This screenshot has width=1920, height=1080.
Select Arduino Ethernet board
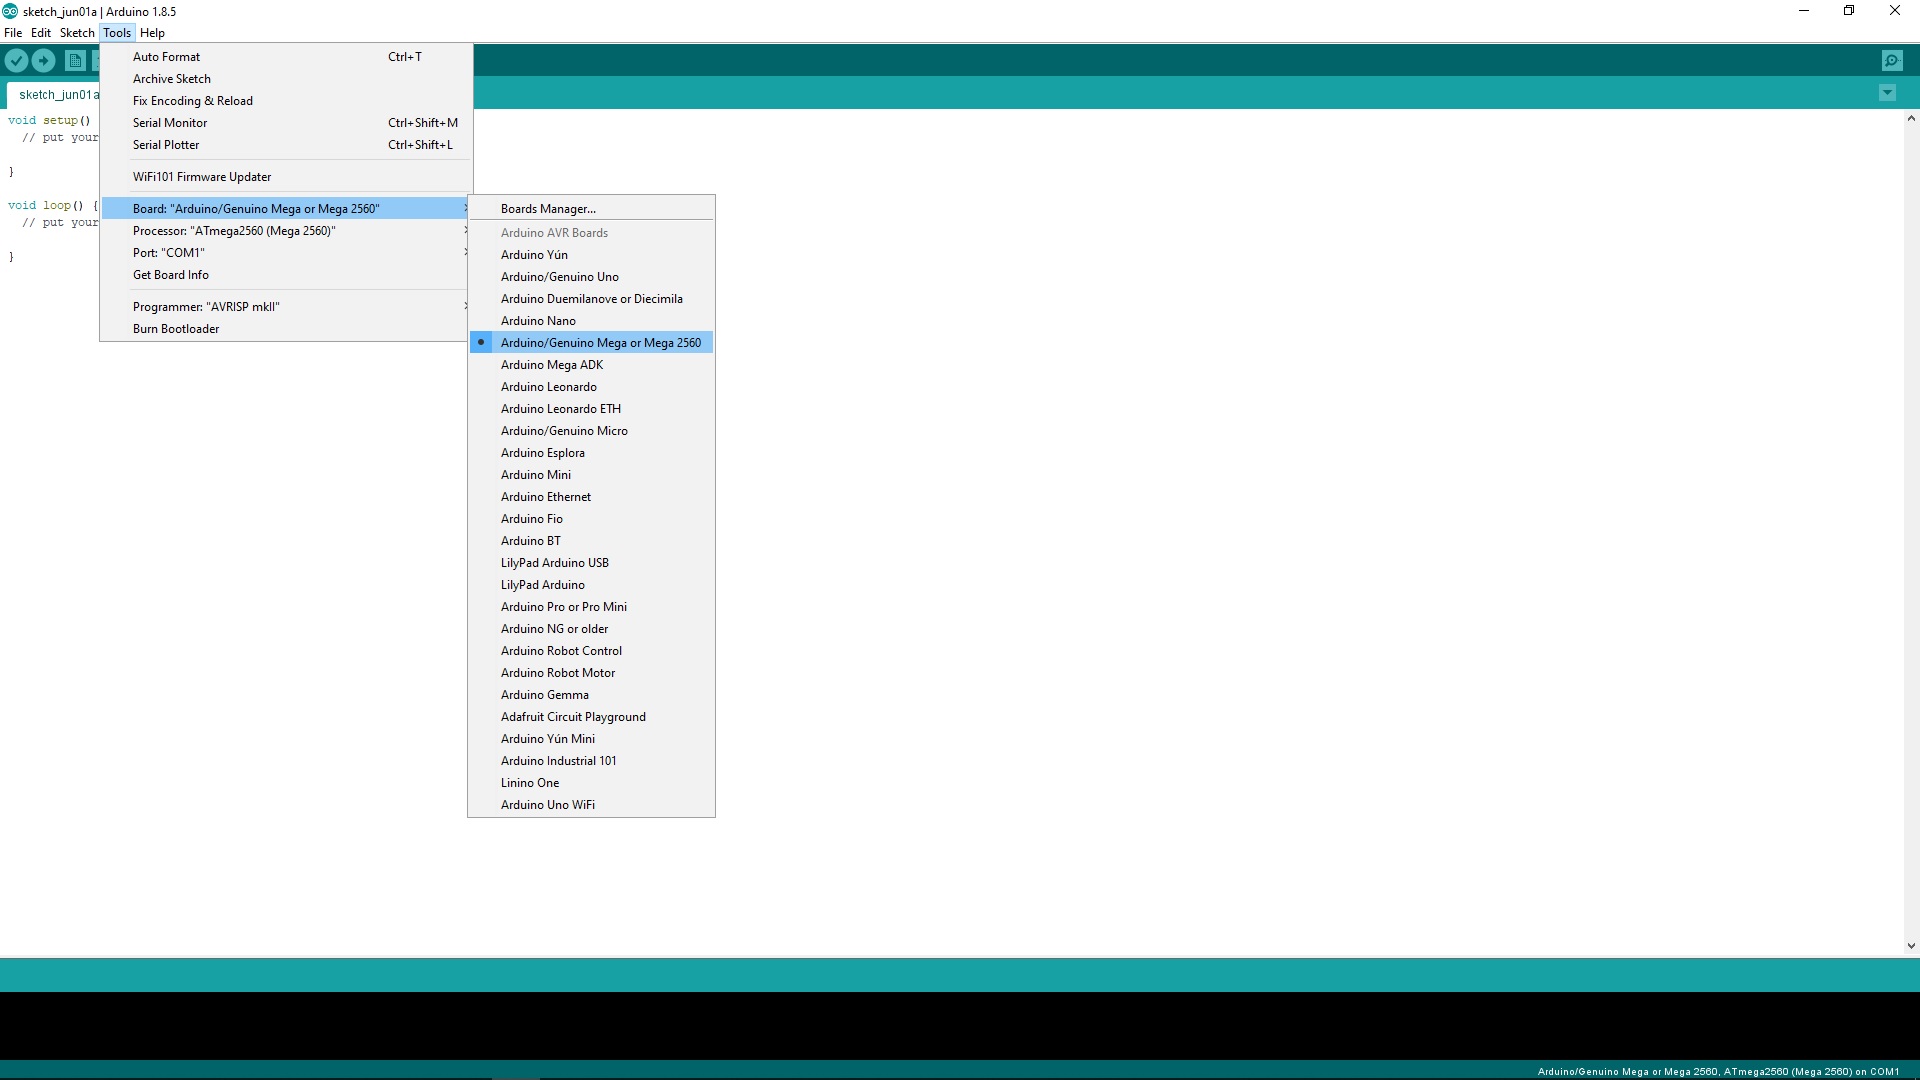point(591,497)
